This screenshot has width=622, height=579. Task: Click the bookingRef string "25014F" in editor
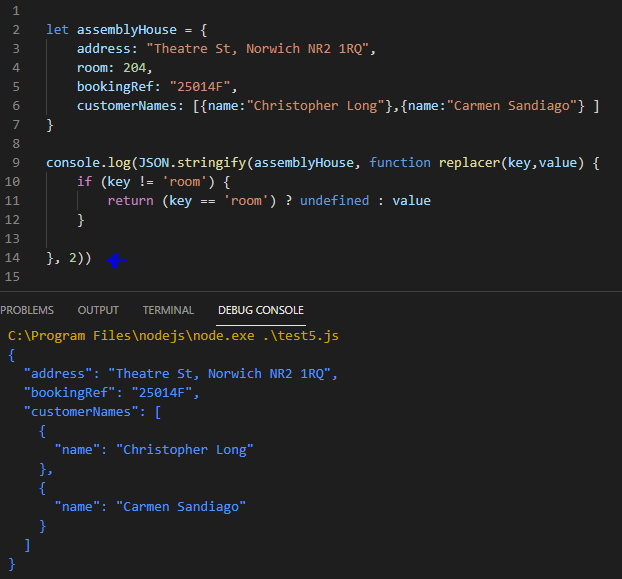pyautogui.click(x=200, y=87)
